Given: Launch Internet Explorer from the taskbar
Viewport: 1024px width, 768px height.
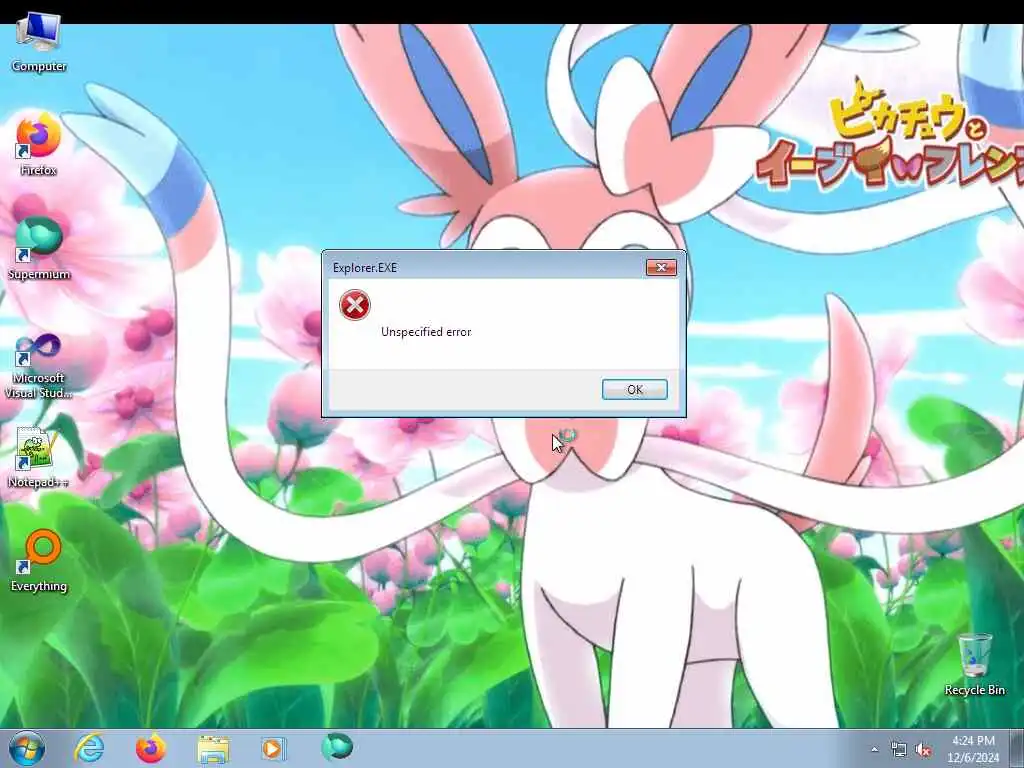Looking at the screenshot, I should point(89,748).
